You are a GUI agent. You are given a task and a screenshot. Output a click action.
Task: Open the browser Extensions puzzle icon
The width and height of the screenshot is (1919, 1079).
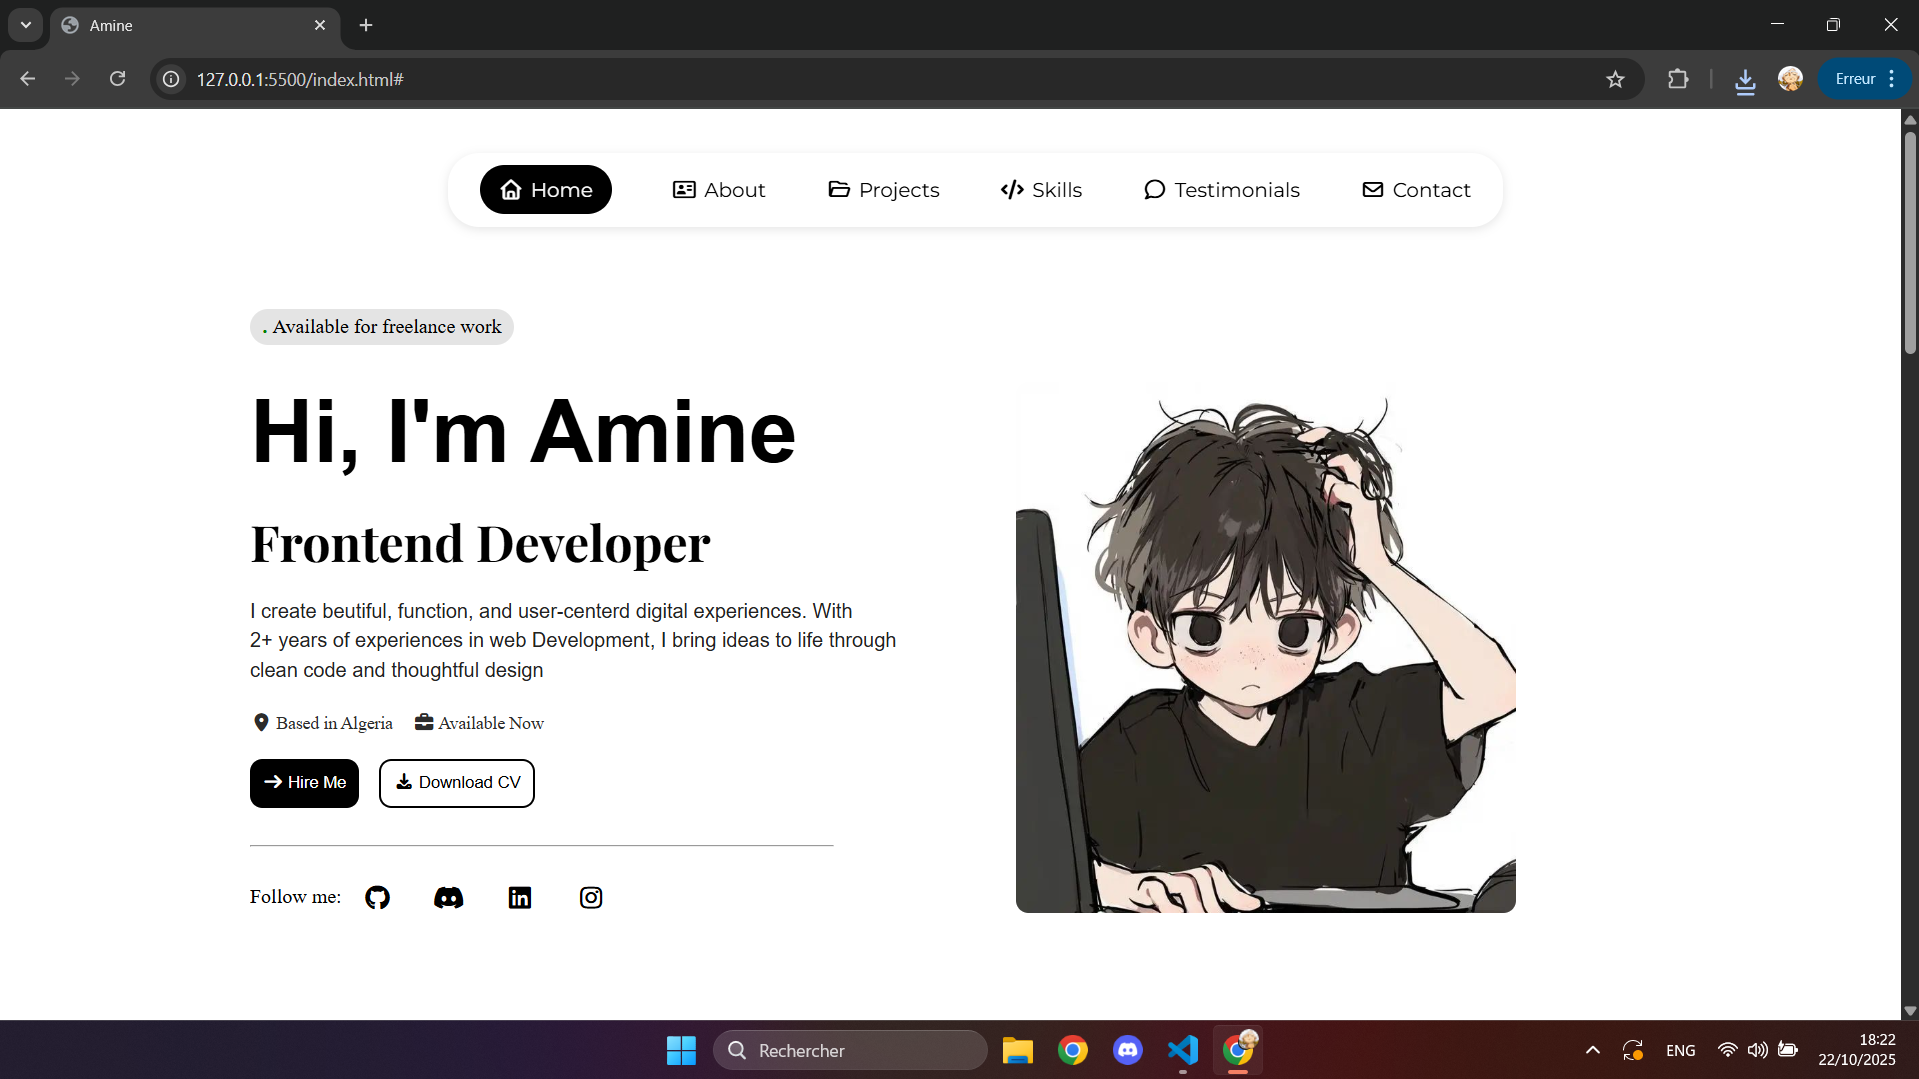click(x=1679, y=79)
